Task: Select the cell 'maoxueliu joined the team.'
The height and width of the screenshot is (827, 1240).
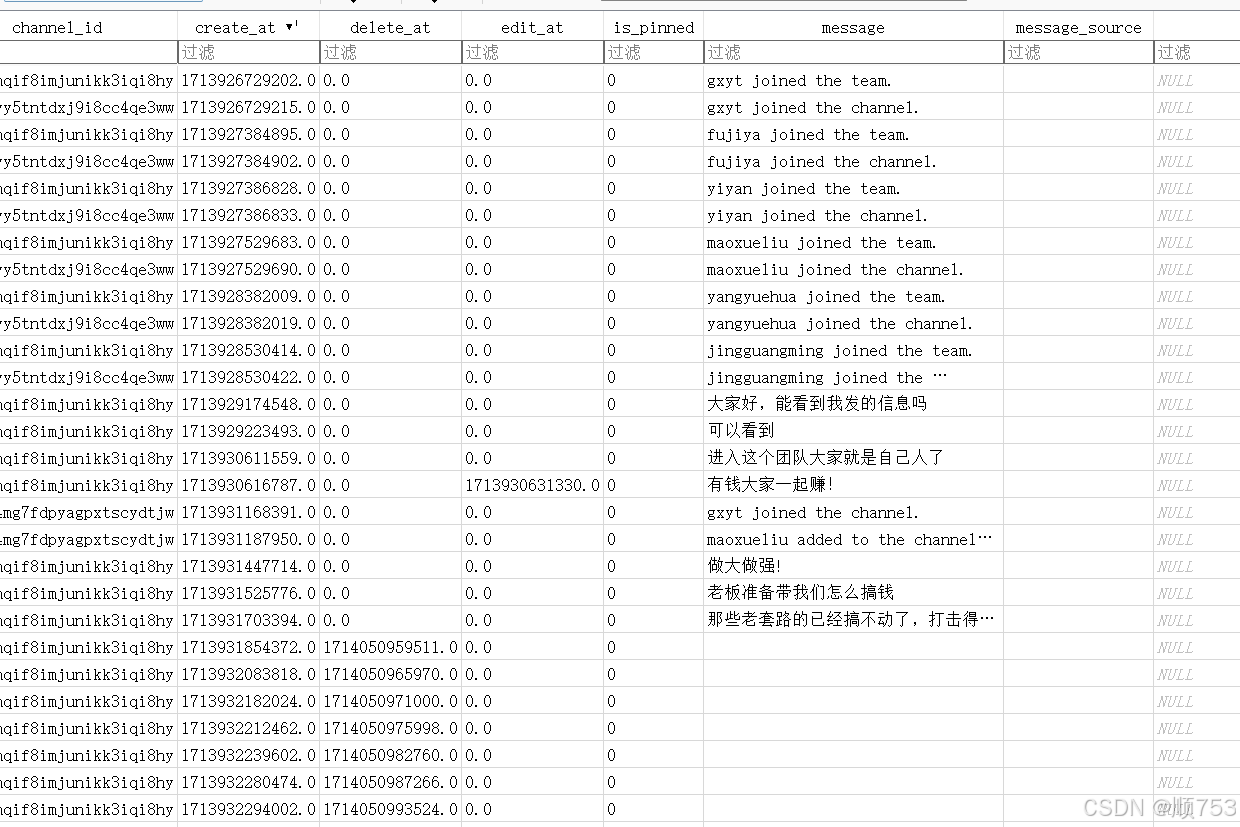Action: (853, 242)
